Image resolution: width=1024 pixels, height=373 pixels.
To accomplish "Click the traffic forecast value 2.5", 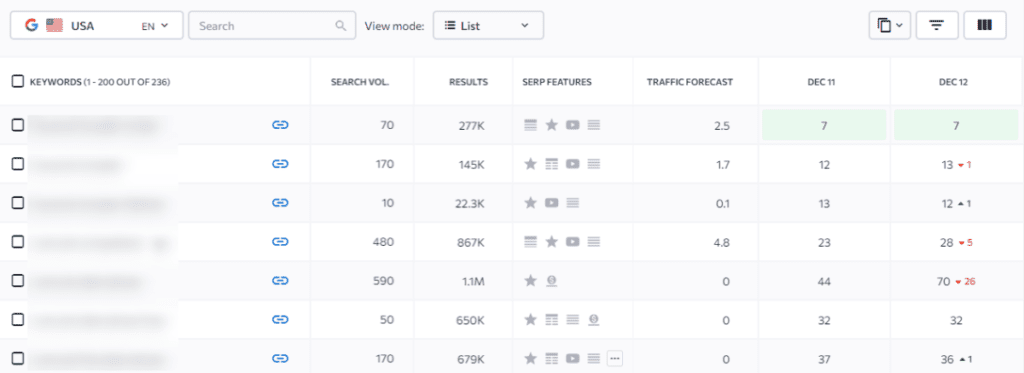I will tap(722, 125).
